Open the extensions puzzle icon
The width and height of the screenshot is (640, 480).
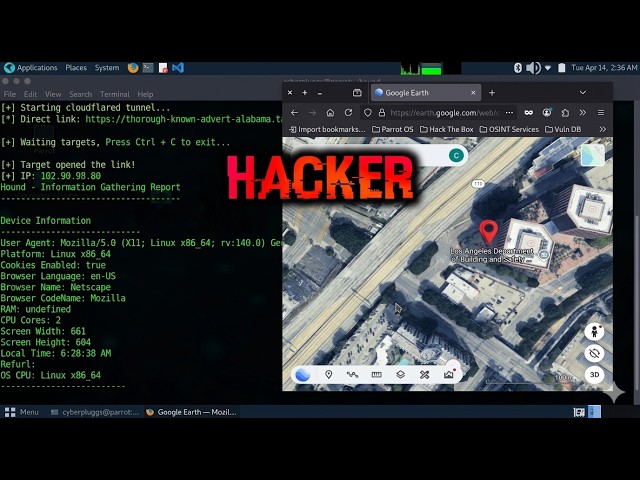click(x=565, y=113)
